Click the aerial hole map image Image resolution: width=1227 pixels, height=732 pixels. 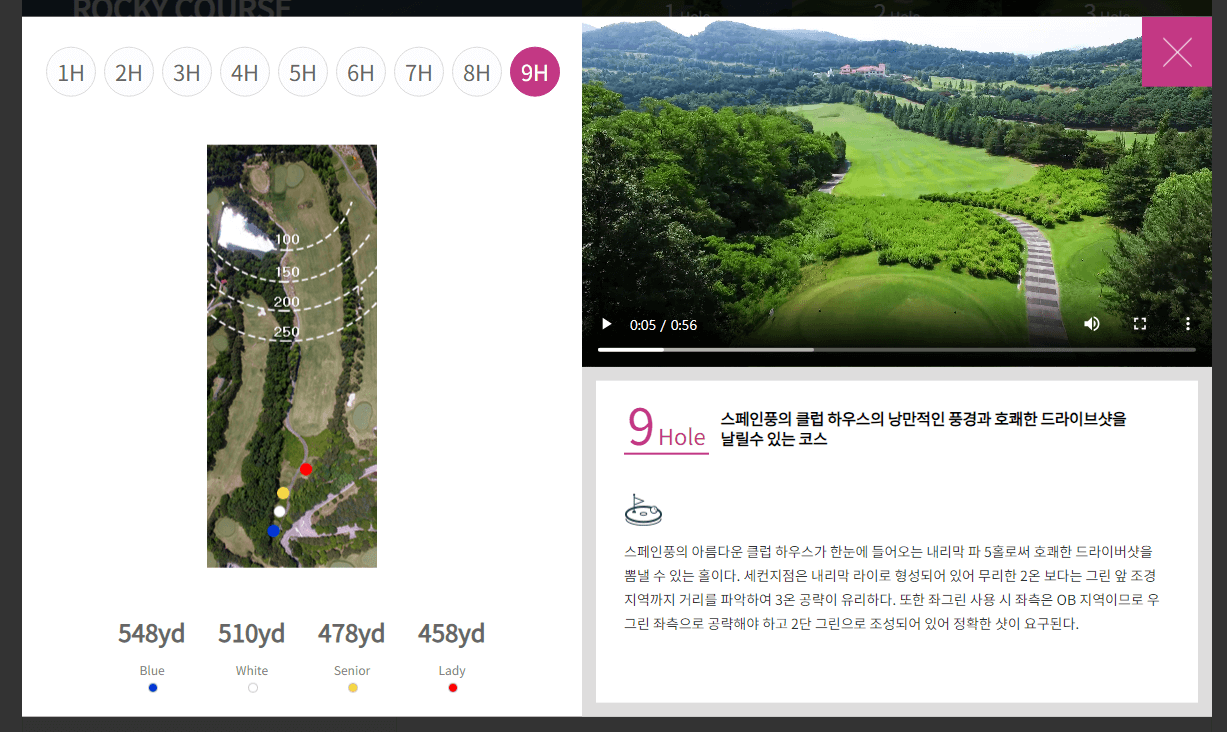tap(291, 354)
